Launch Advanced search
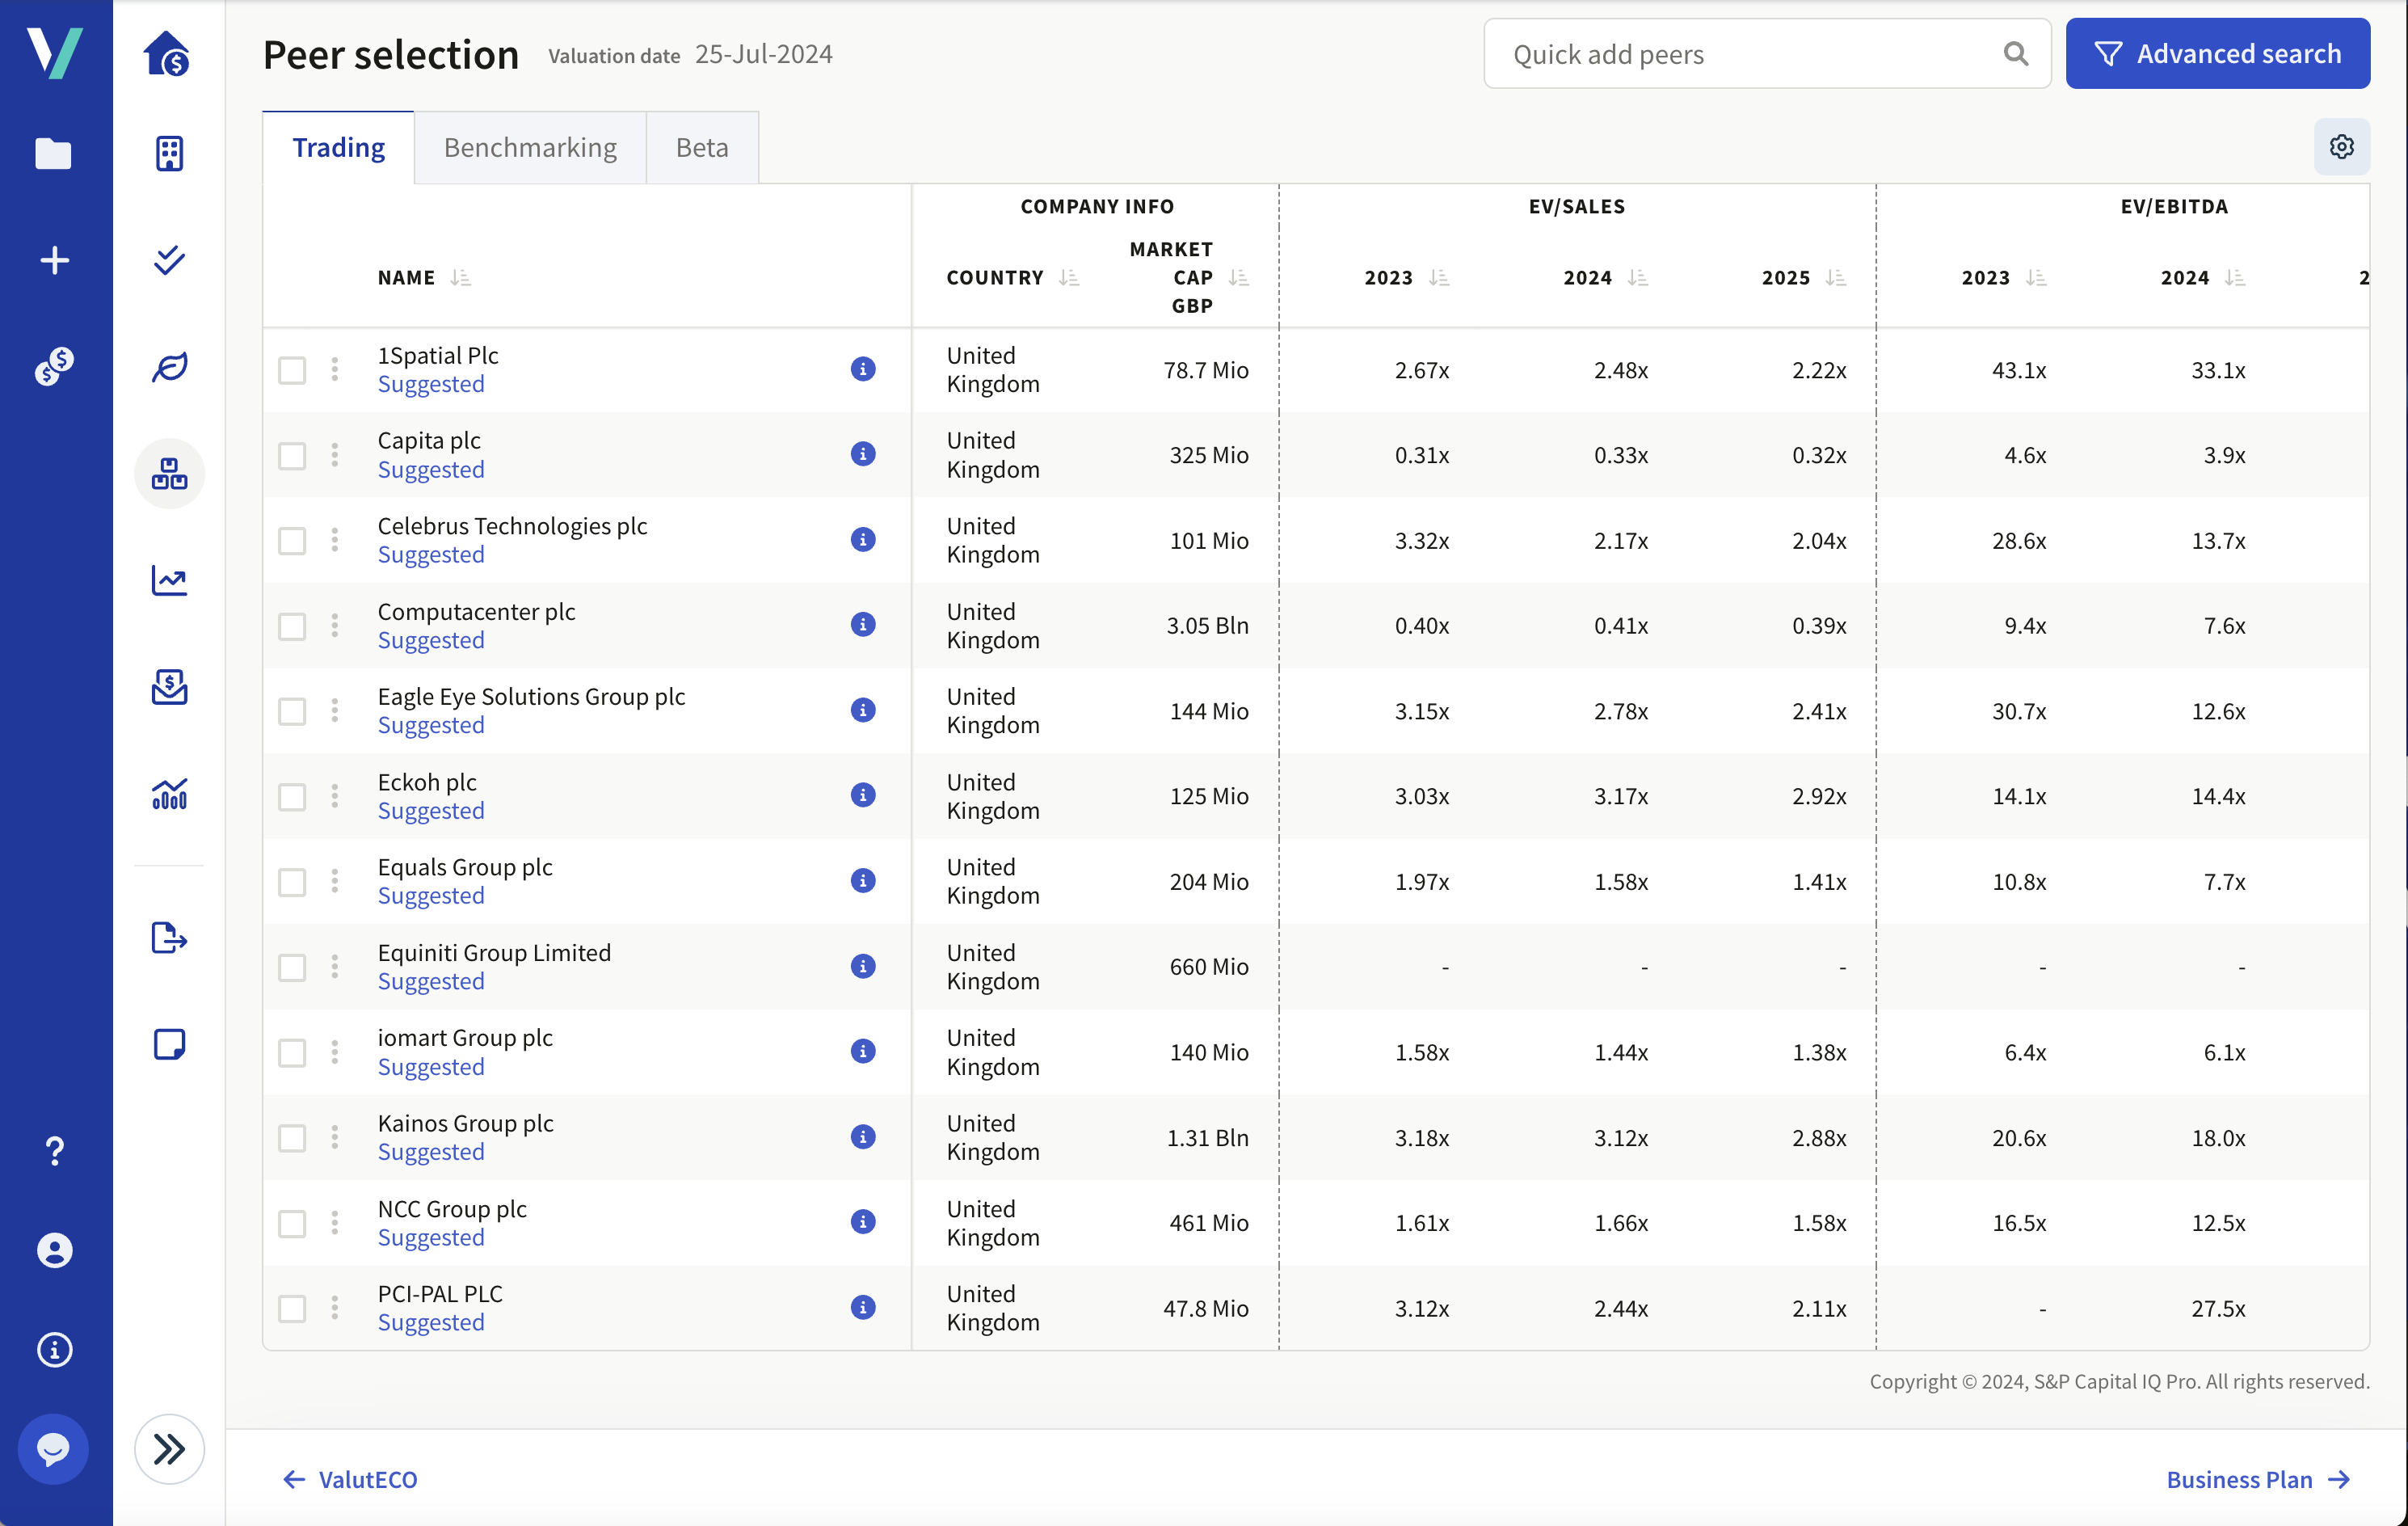This screenshot has width=2408, height=1526. 2218,53
